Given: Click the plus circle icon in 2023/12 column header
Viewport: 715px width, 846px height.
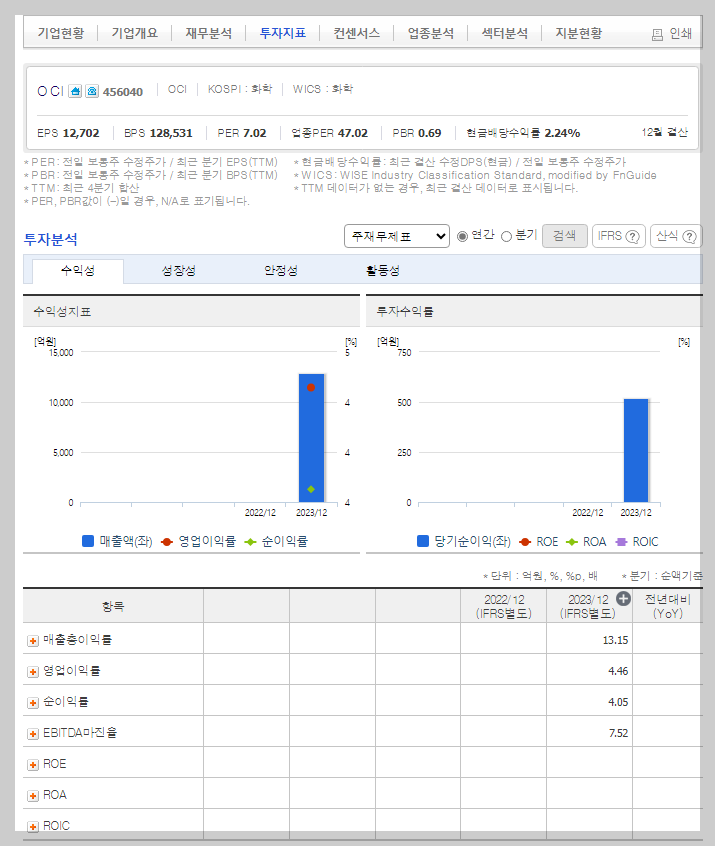Looking at the screenshot, I should tap(623, 598).
